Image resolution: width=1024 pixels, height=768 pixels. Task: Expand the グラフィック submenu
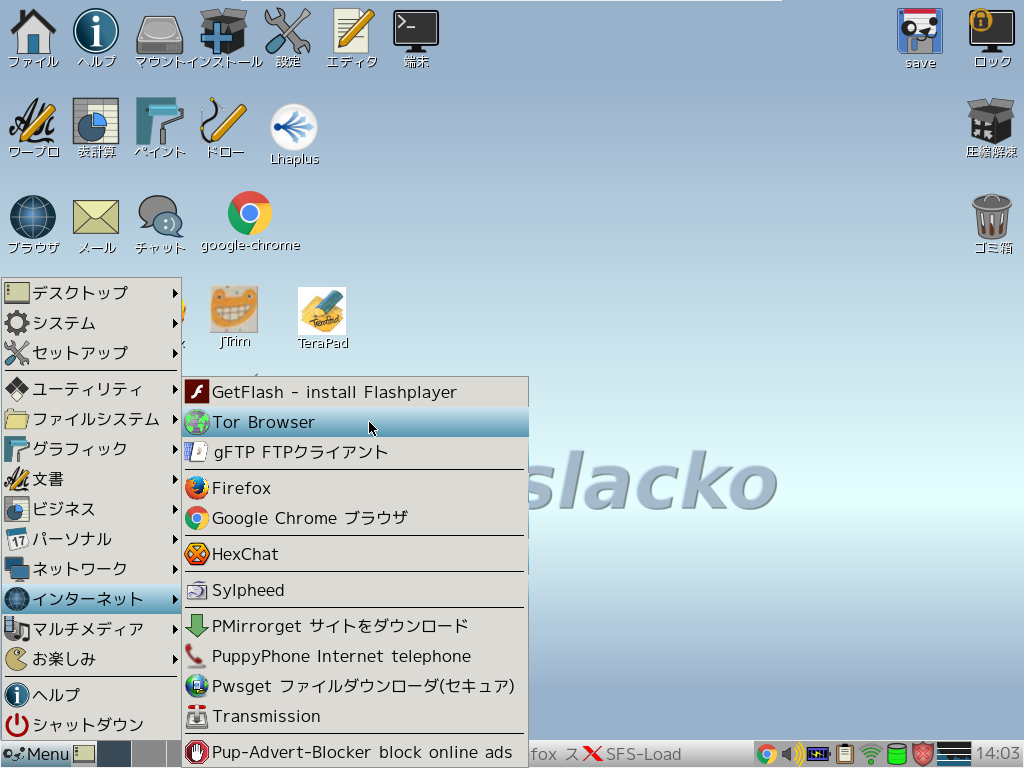pyautogui.click(x=91, y=449)
